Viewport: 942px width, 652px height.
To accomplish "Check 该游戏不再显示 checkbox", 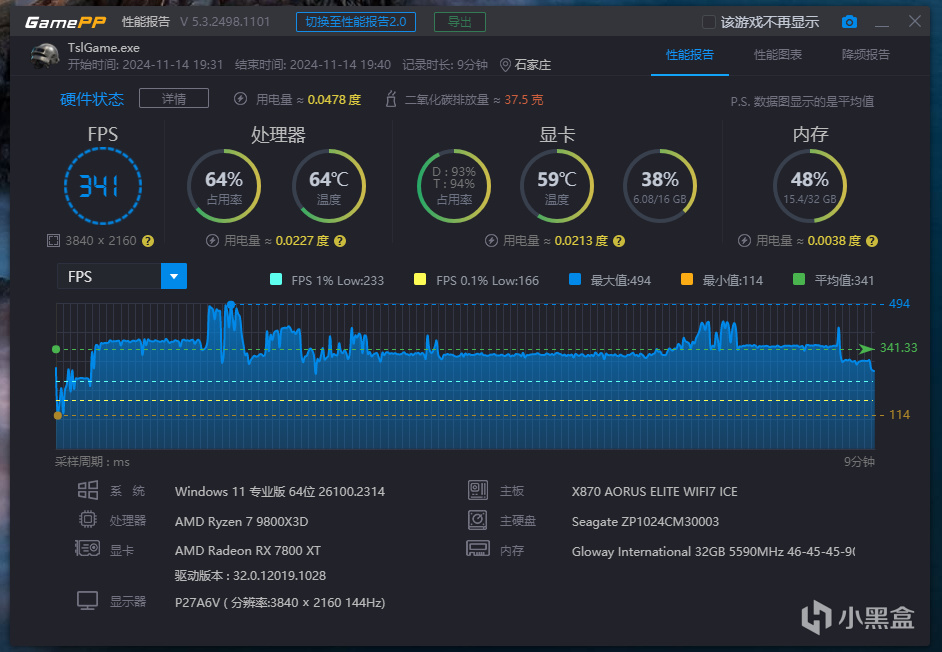I will 709,22.
